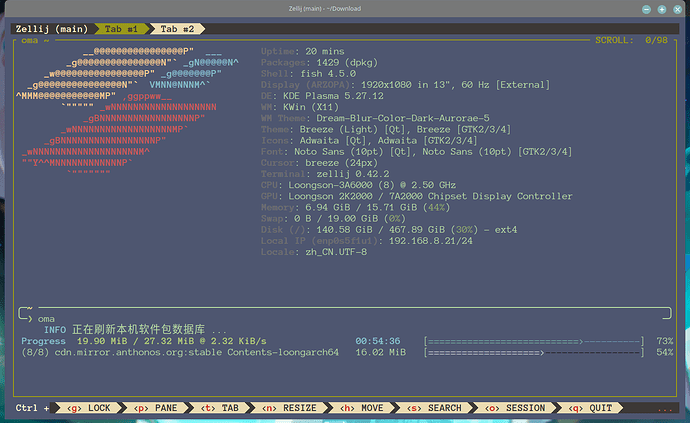The width and height of the screenshot is (690, 423).
Task: Click the ASCII art distro logo
Action: (x=128, y=112)
